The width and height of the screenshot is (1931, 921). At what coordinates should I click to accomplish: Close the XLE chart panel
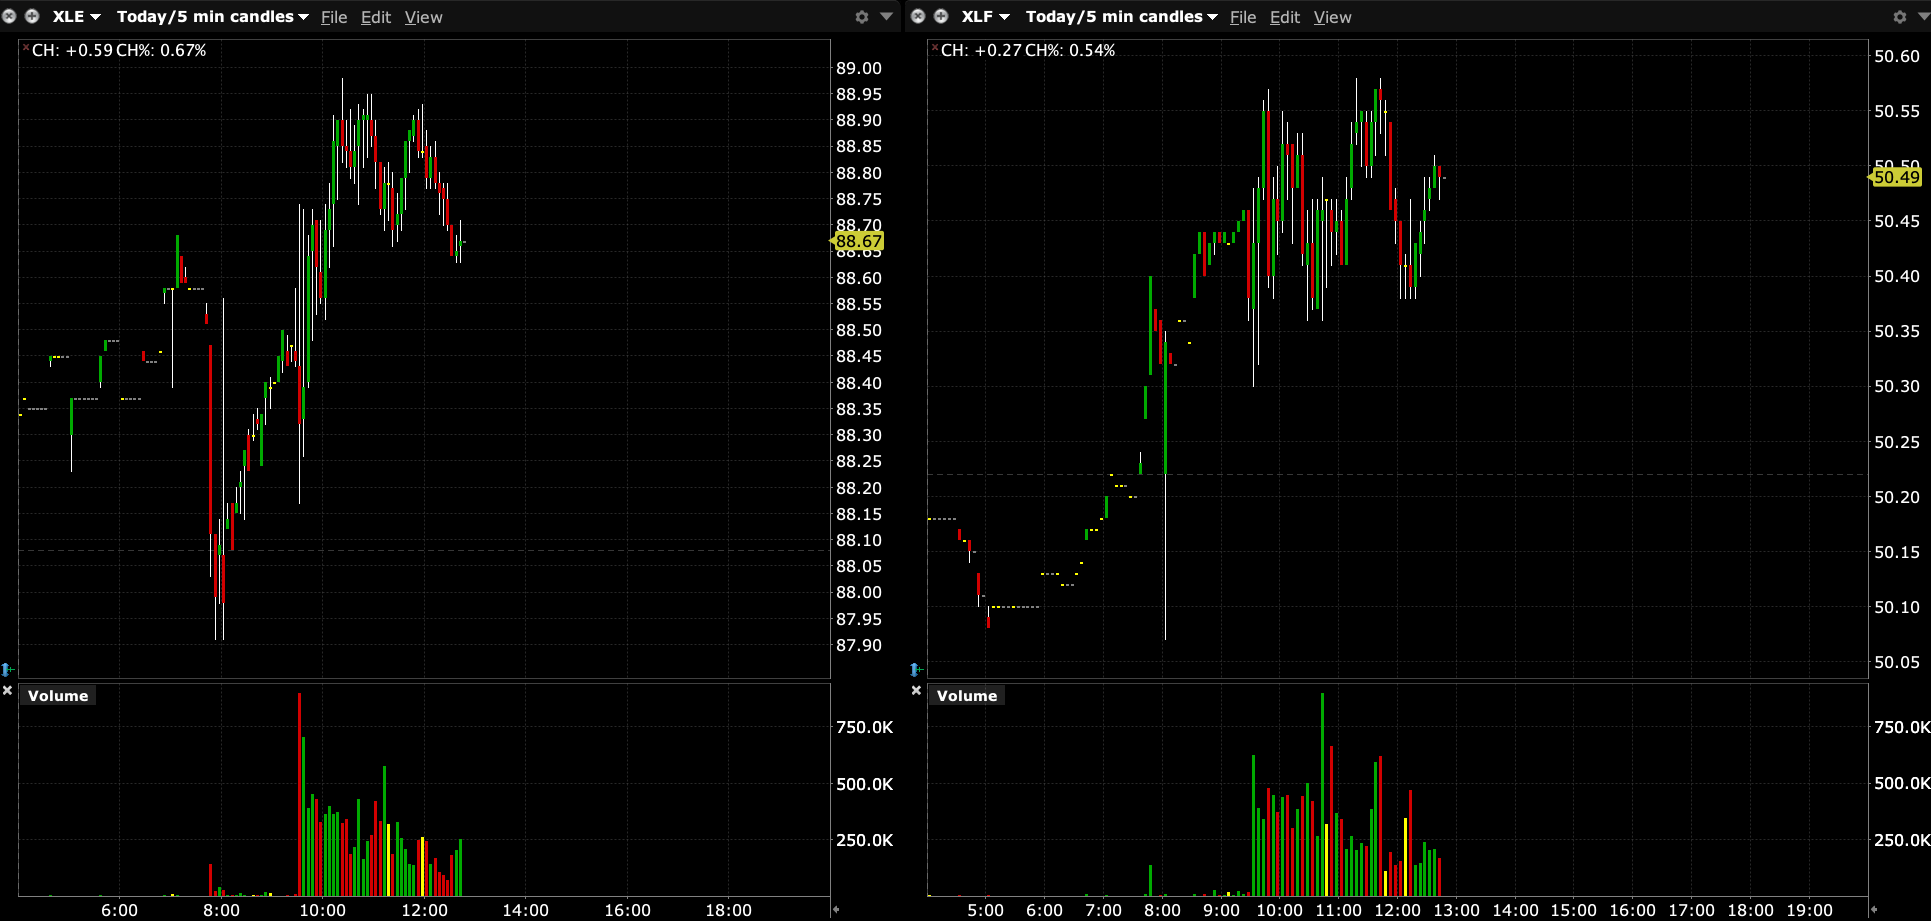click(10, 16)
